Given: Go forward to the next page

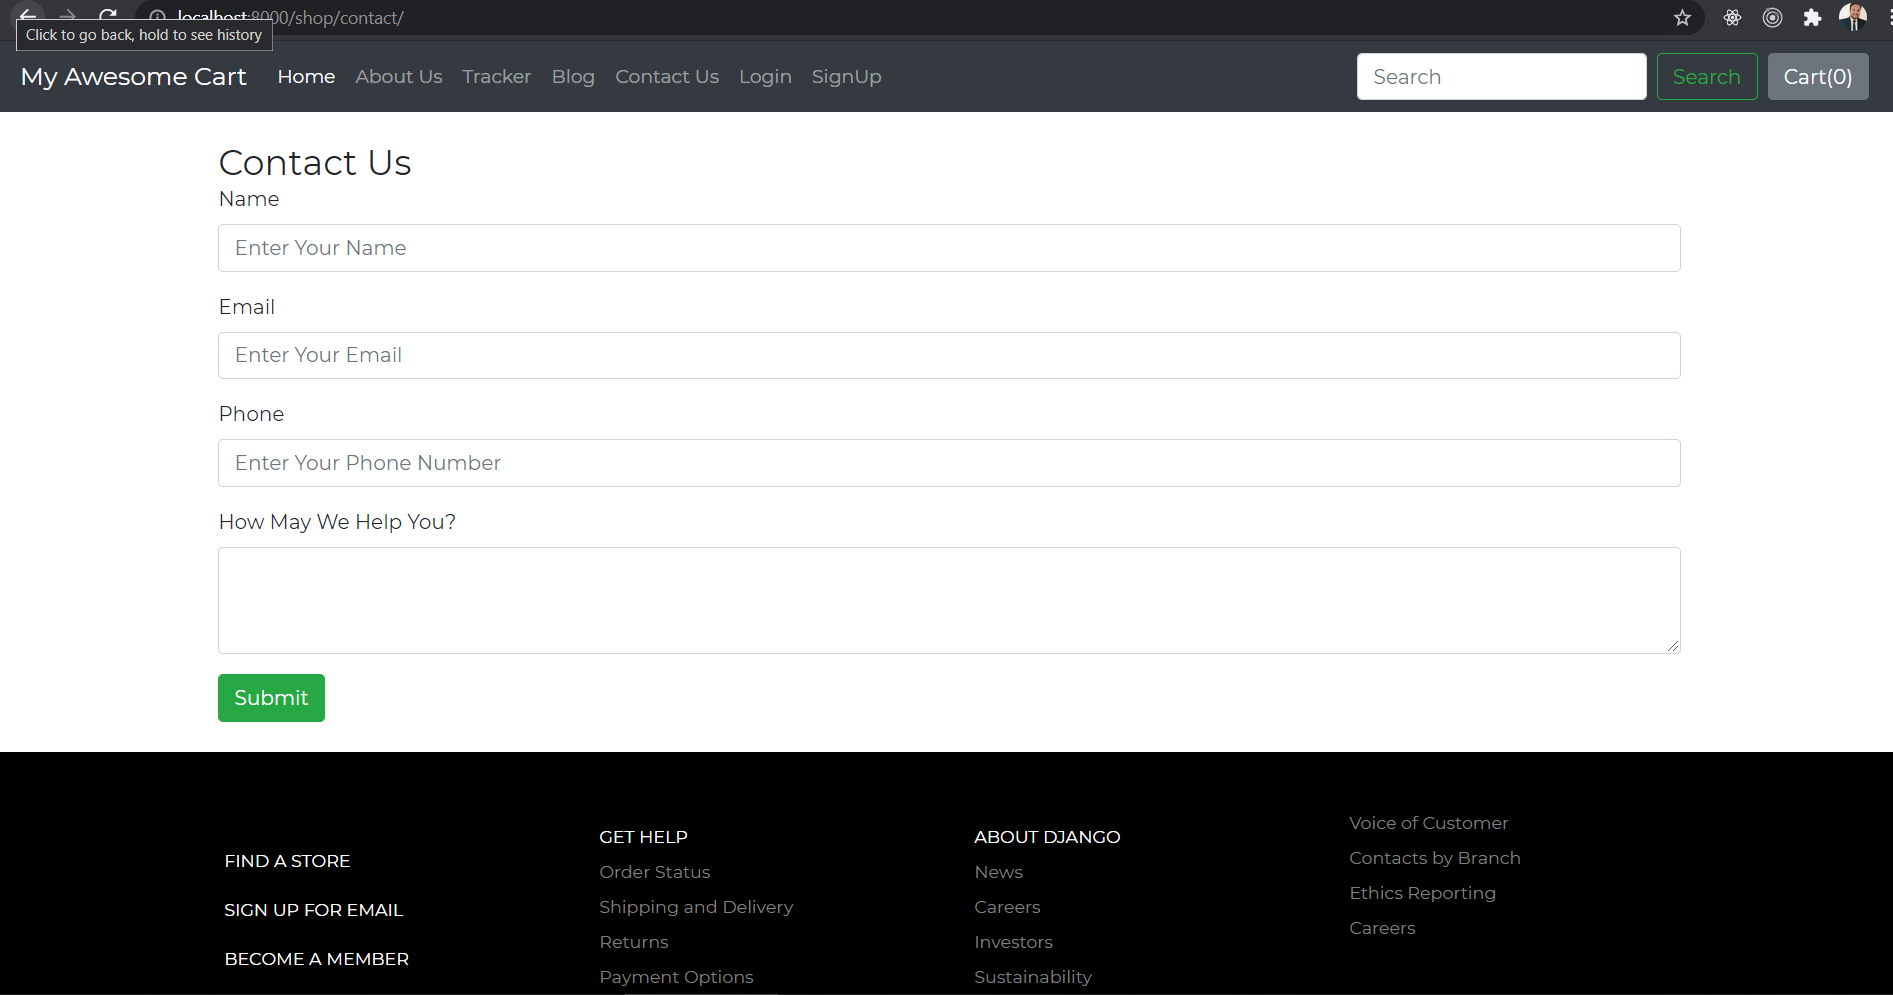Looking at the screenshot, I should 67,17.
